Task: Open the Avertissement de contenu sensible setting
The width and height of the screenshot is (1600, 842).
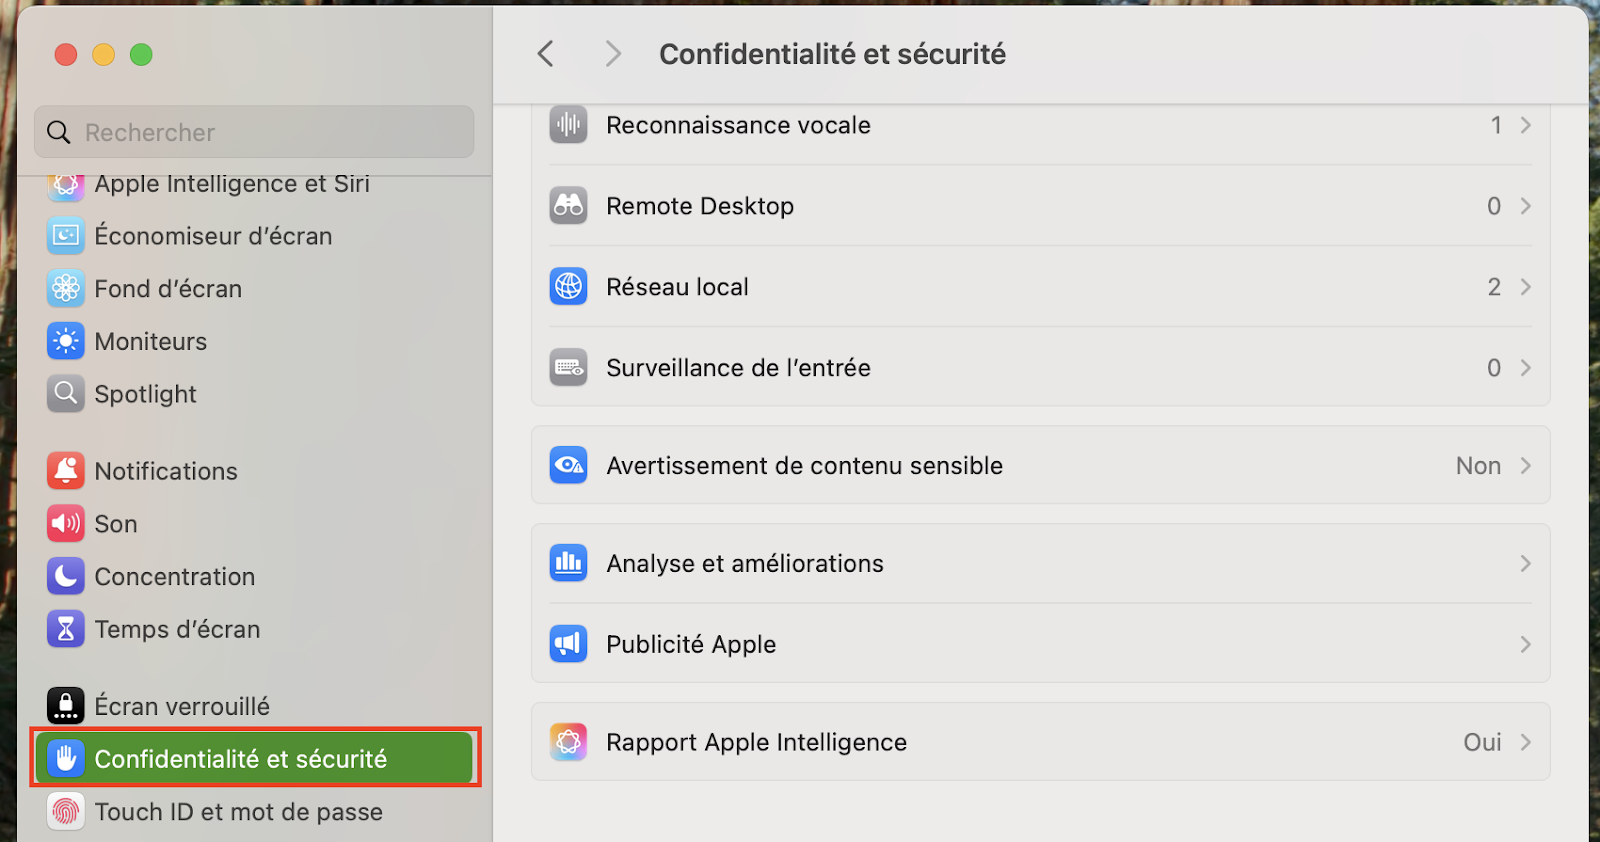Action: tap(1040, 465)
